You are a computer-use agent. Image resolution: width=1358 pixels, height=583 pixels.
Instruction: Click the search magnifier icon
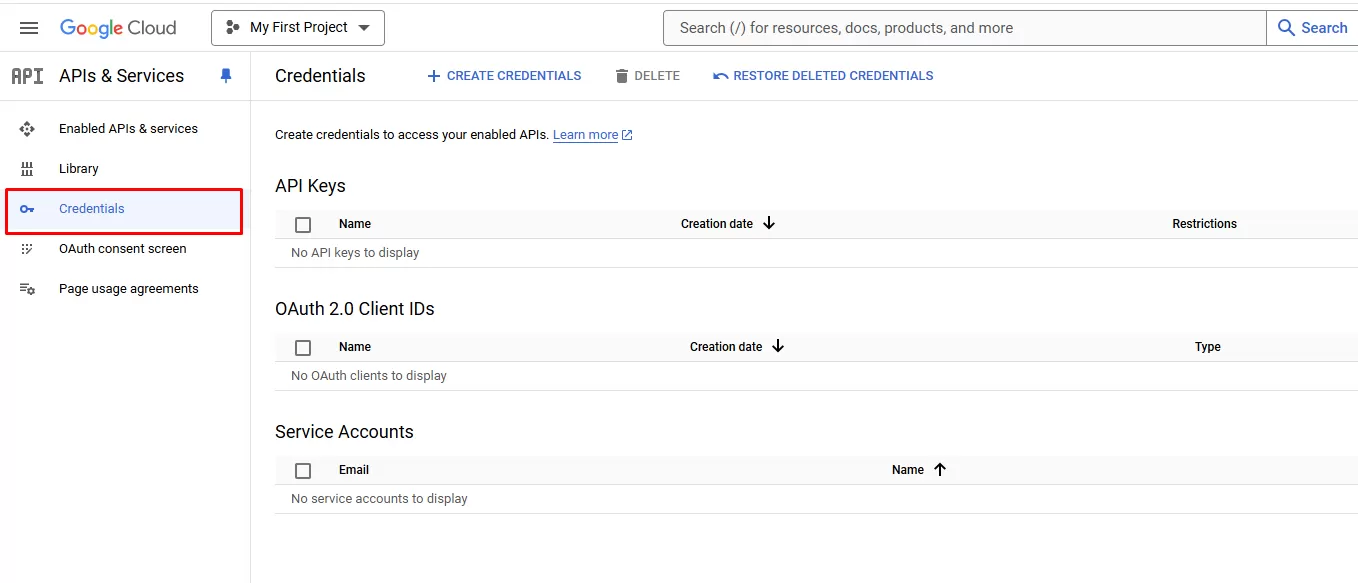[x=1287, y=28]
